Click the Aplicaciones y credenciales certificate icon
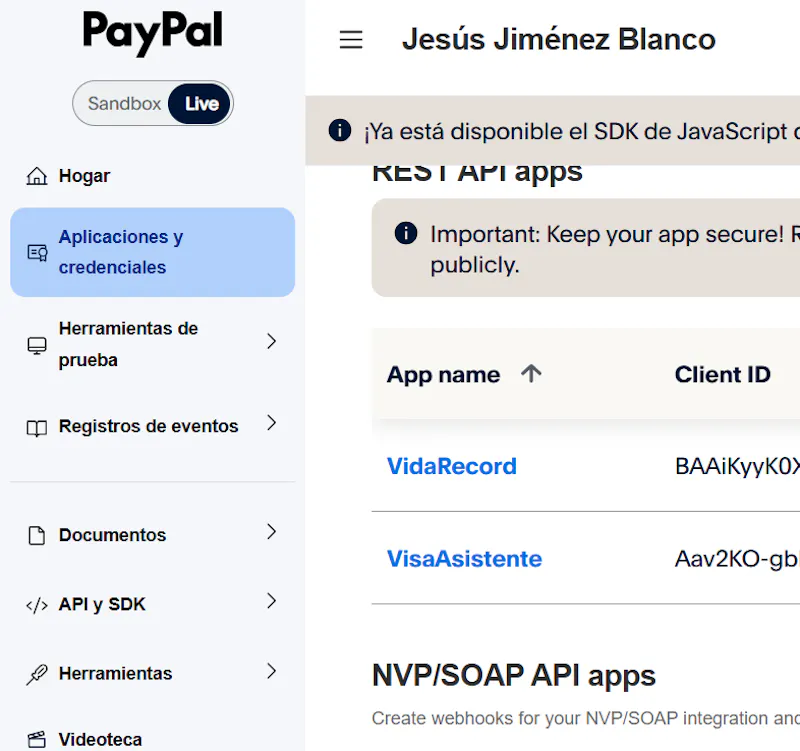 [37, 253]
